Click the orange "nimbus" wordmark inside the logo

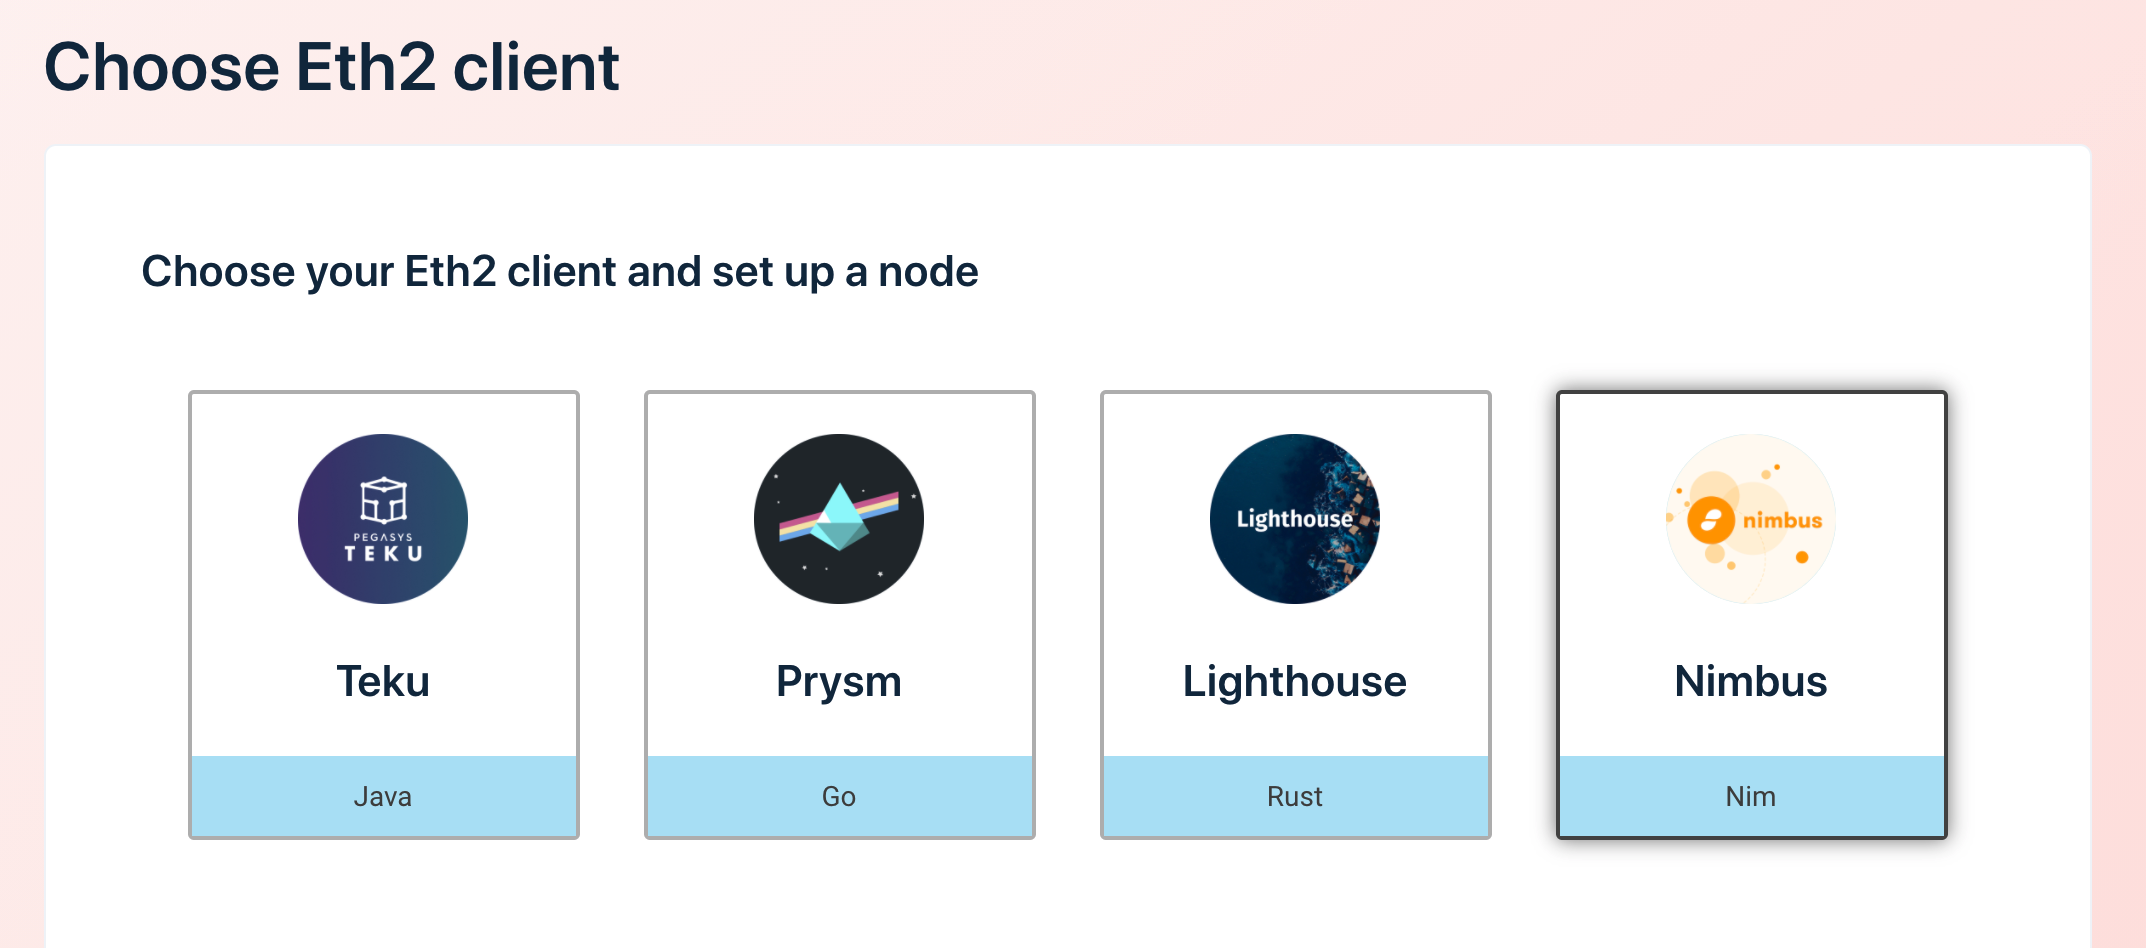(1782, 520)
